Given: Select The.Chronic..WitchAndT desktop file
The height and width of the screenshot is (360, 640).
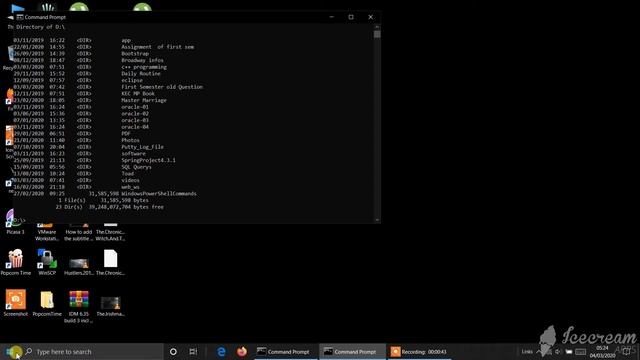Looking at the screenshot, I should tap(110, 232).
